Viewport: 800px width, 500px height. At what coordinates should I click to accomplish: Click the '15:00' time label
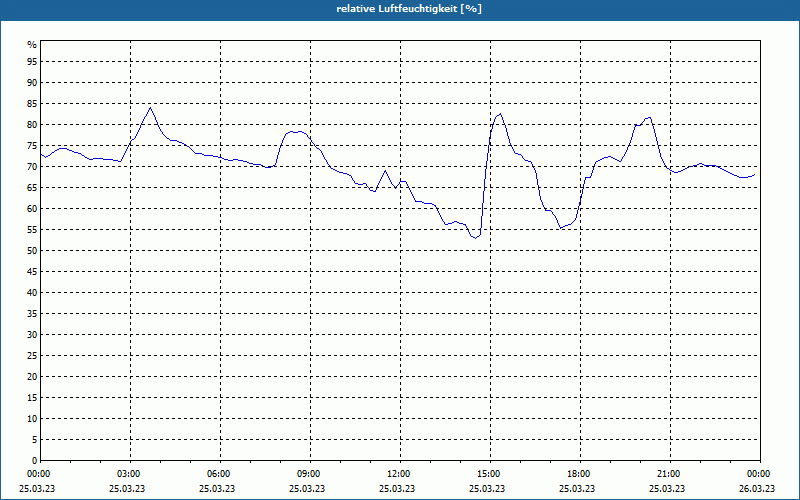[489, 474]
